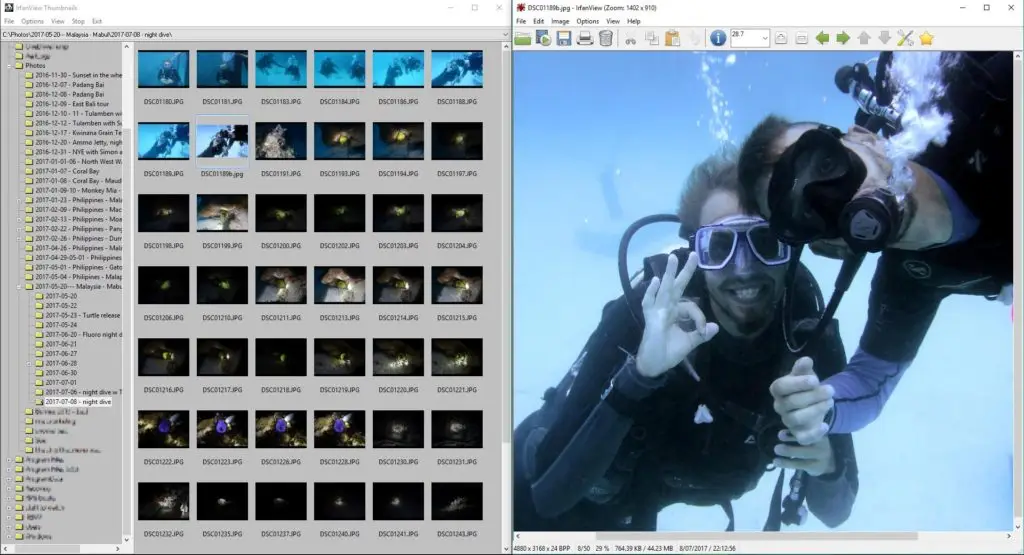Viewport: 1024px width, 555px height.
Task: Click the yellow star About icon
Action: [x=926, y=38]
